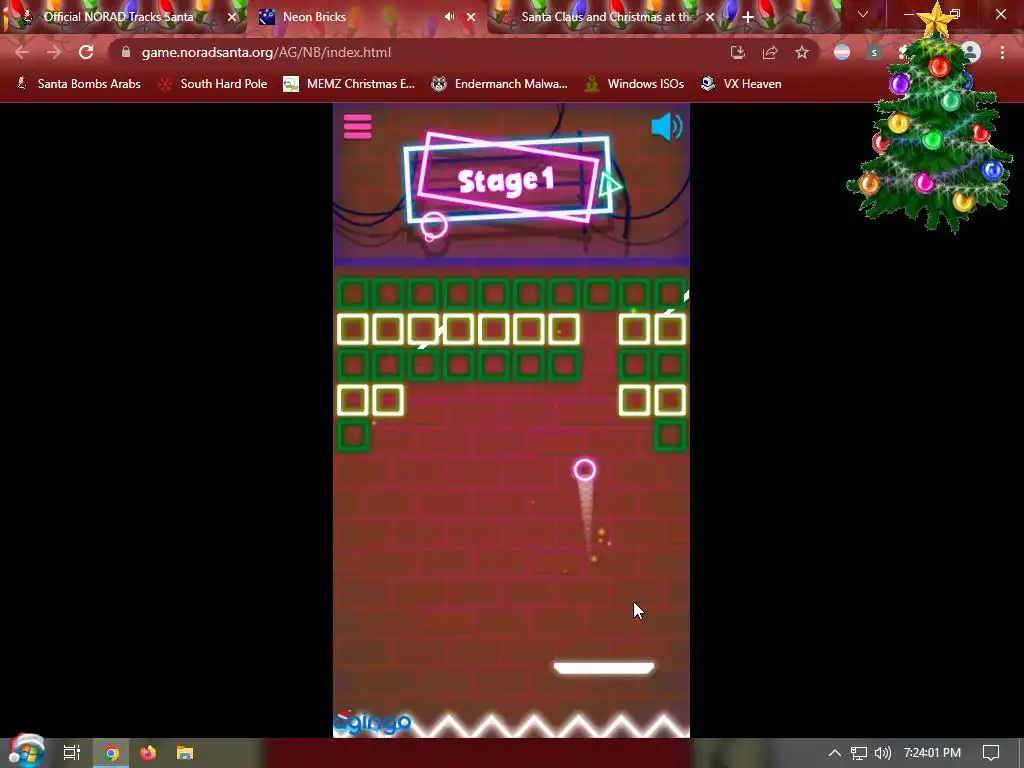The height and width of the screenshot is (768, 1024).
Task: Click the gray S extension icon
Action: click(x=874, y=52)
